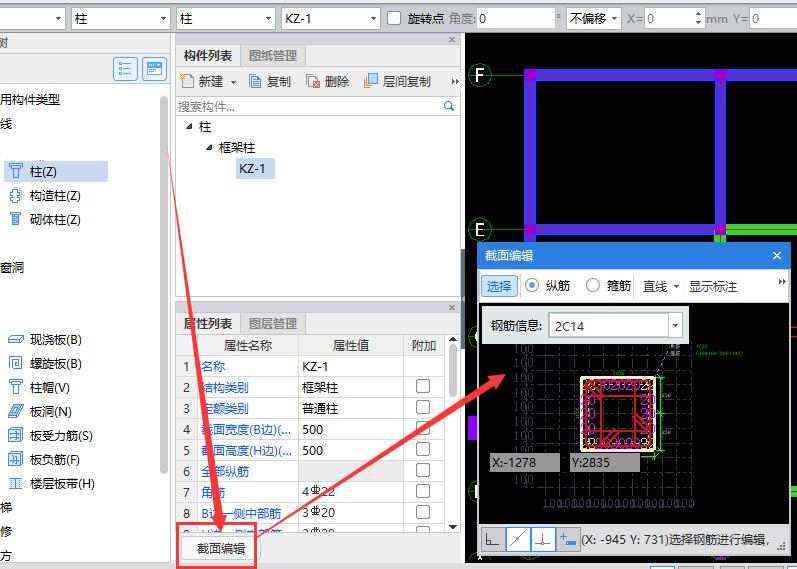
Task: Select 板洞(N) slab opening item
Action: (40, 411)
